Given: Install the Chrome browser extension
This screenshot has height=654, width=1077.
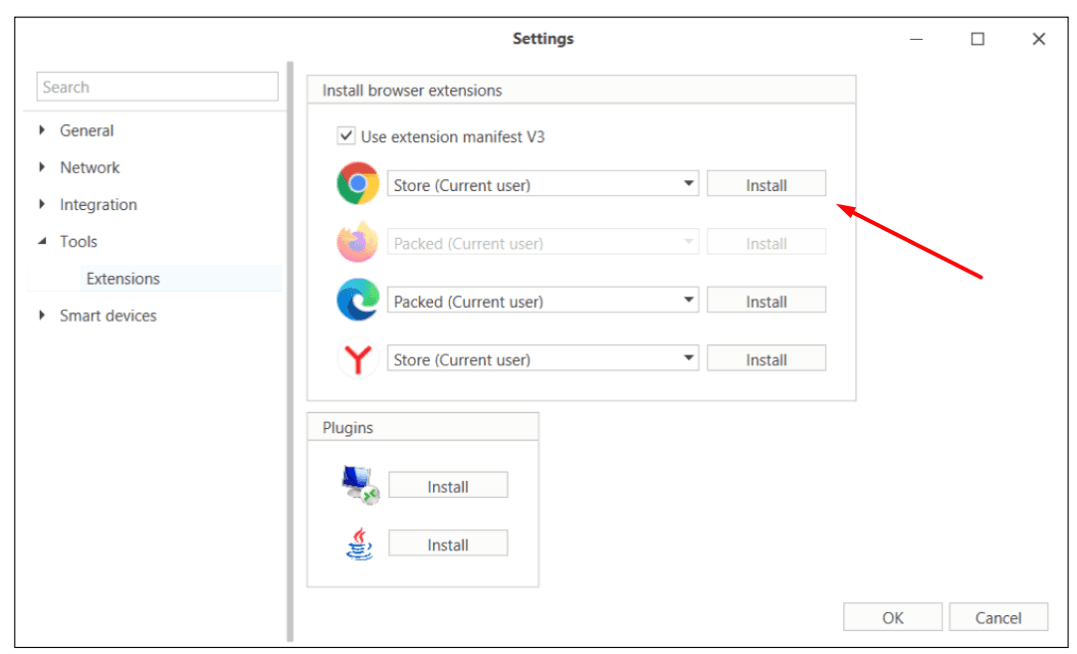Looking at the screenshot, I should pyautogui.click(x=766, y=185).
